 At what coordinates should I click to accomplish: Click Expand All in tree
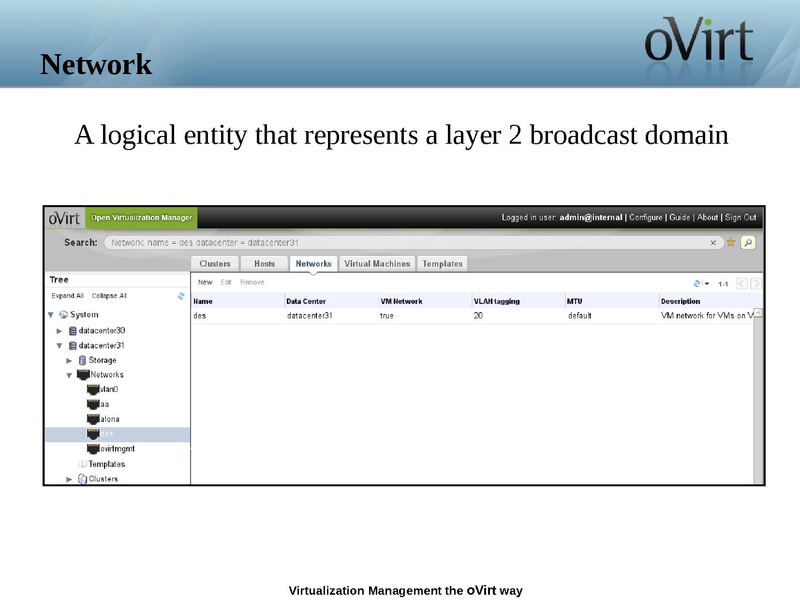(x=67, y=296)
